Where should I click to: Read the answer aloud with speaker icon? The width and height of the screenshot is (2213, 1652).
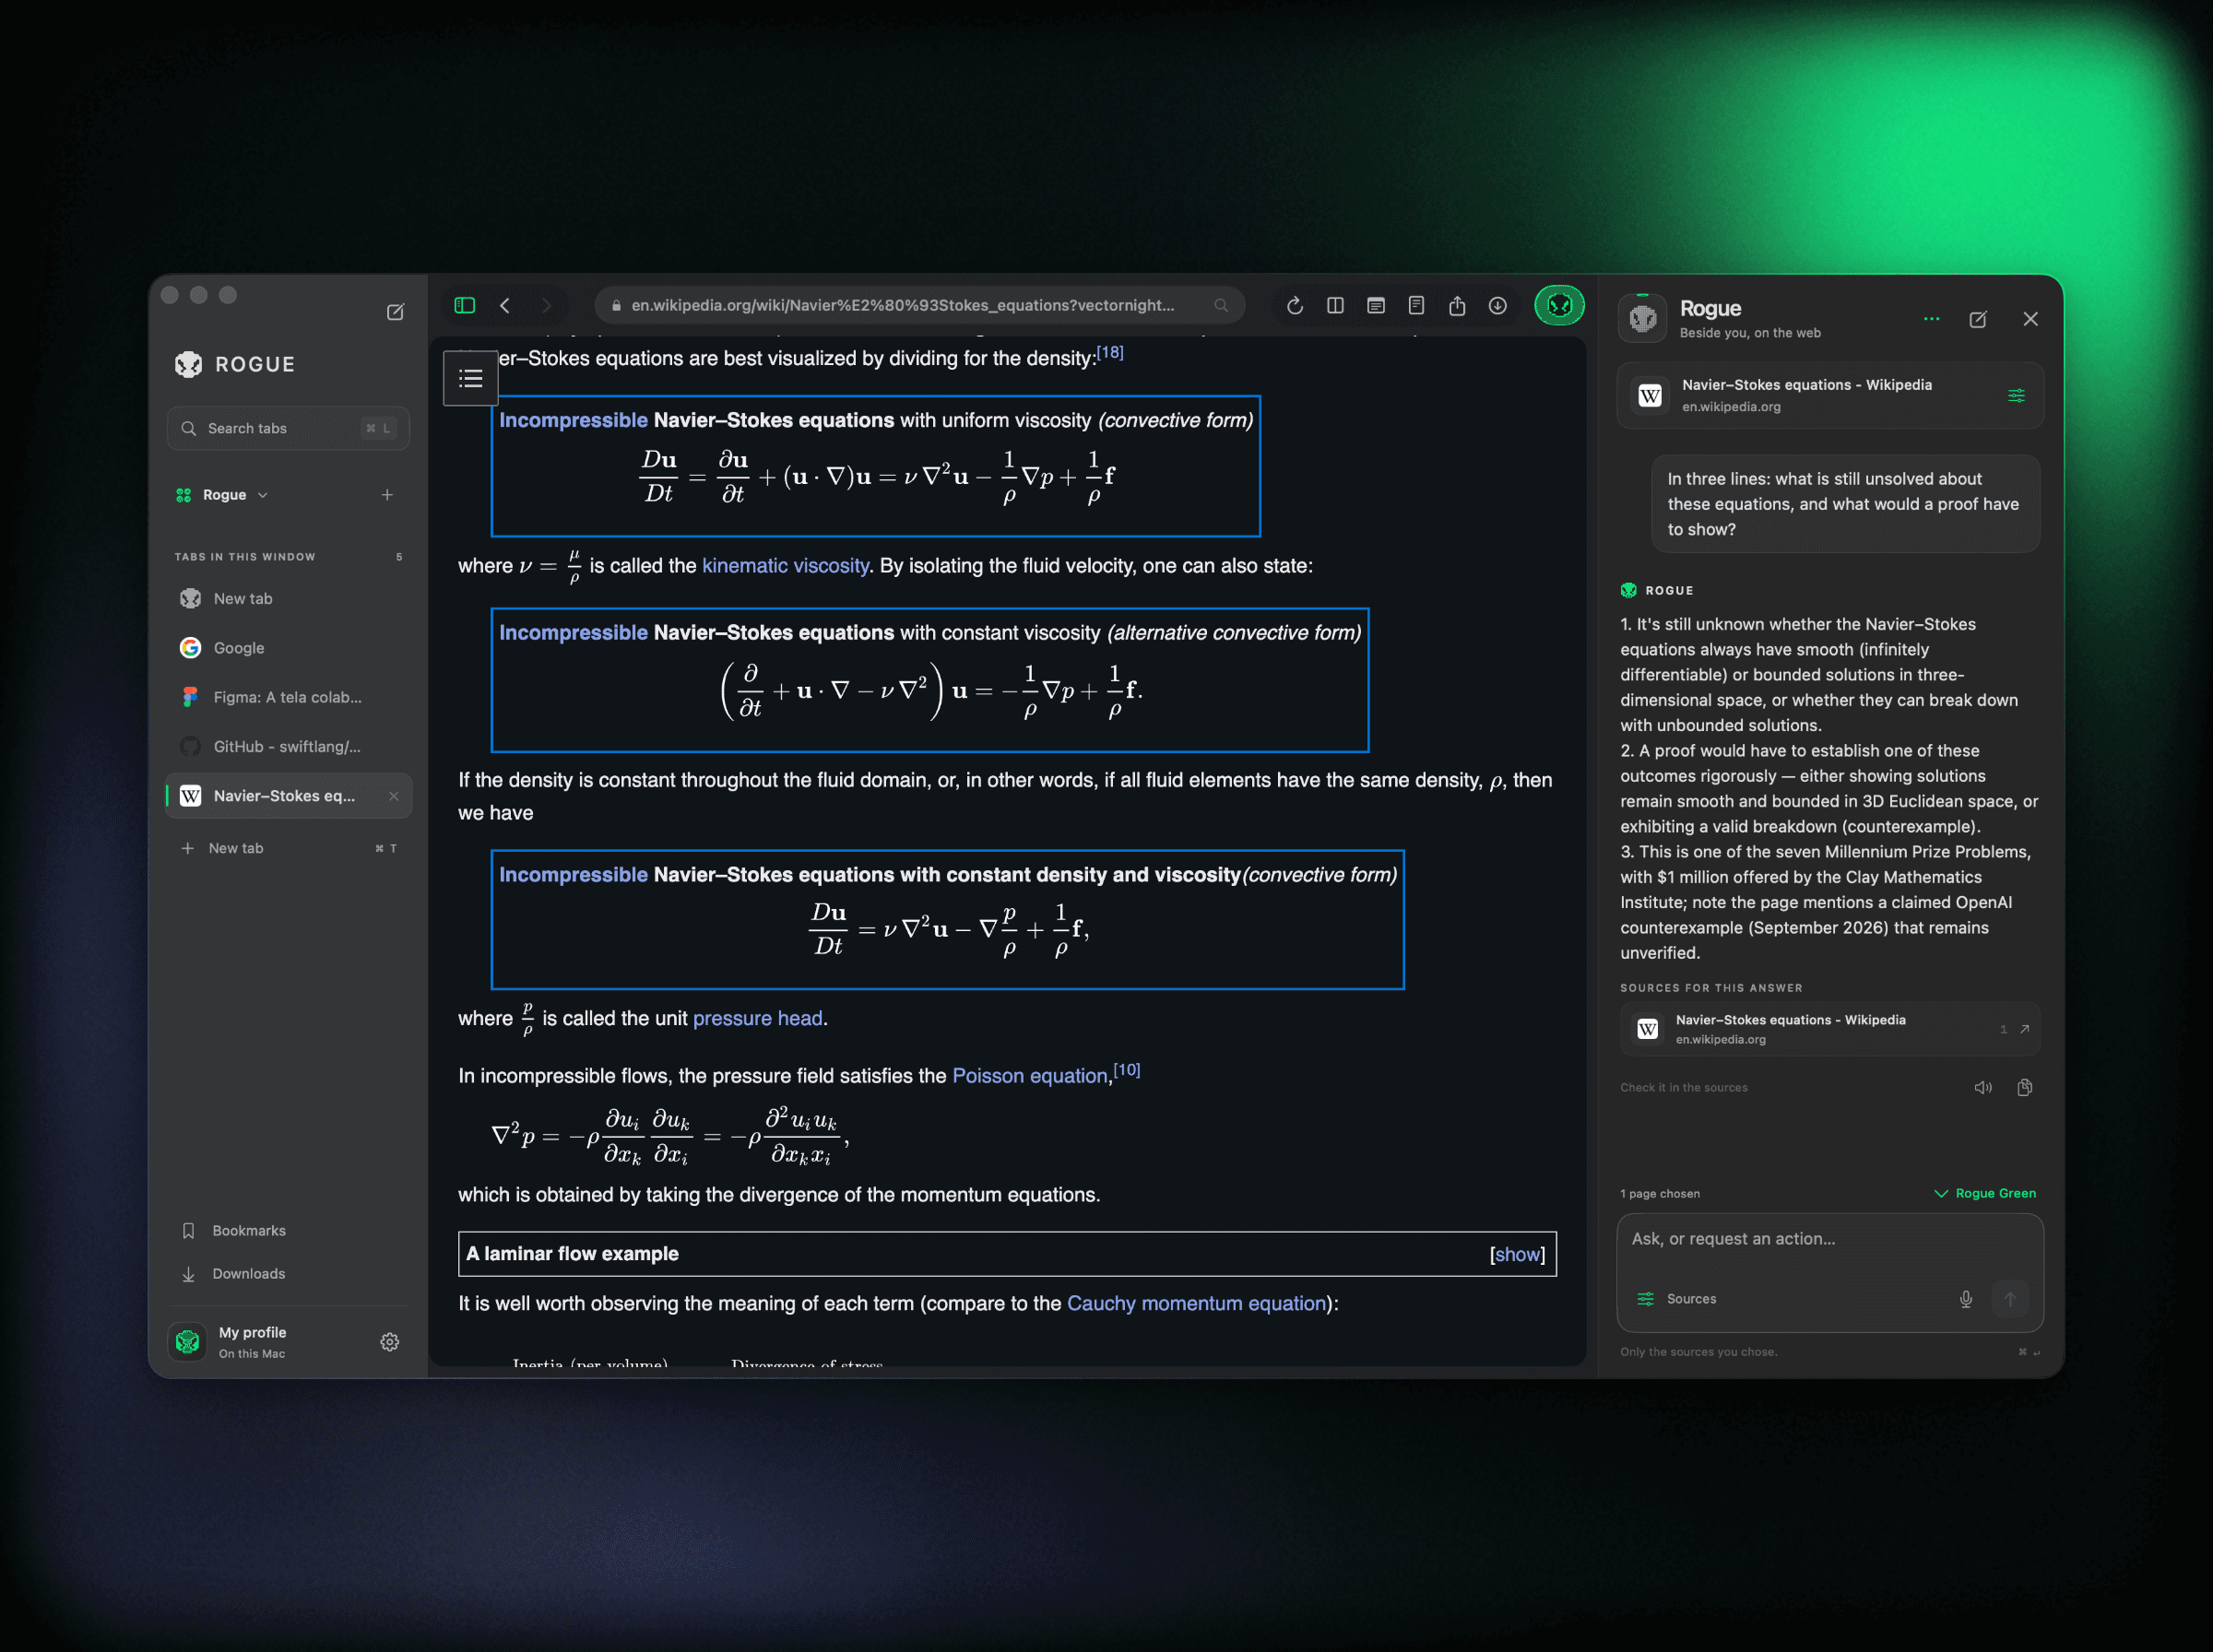1983,1088
